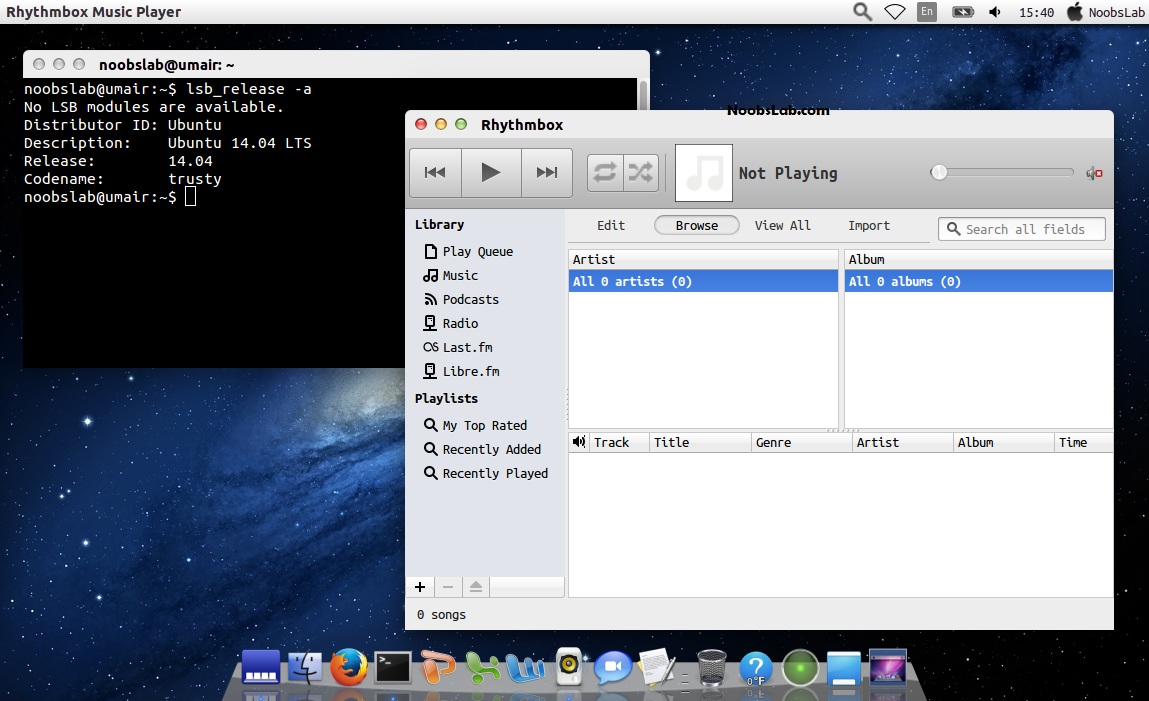Click terminal window title noobslab@umair
Image resolution: width=1149 pixels, height=701 pixels.
(166, 64)
